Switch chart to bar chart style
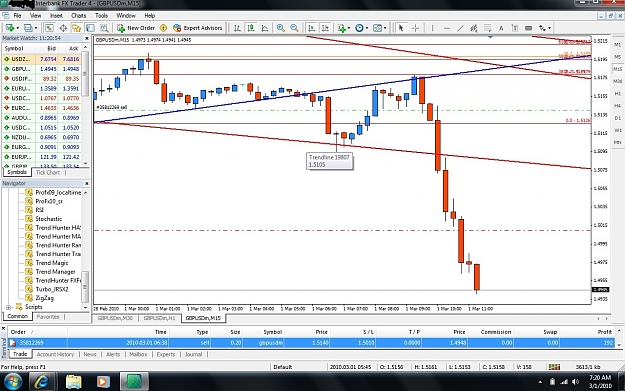This screenshot has height=391, width=625. coord(237,28)
